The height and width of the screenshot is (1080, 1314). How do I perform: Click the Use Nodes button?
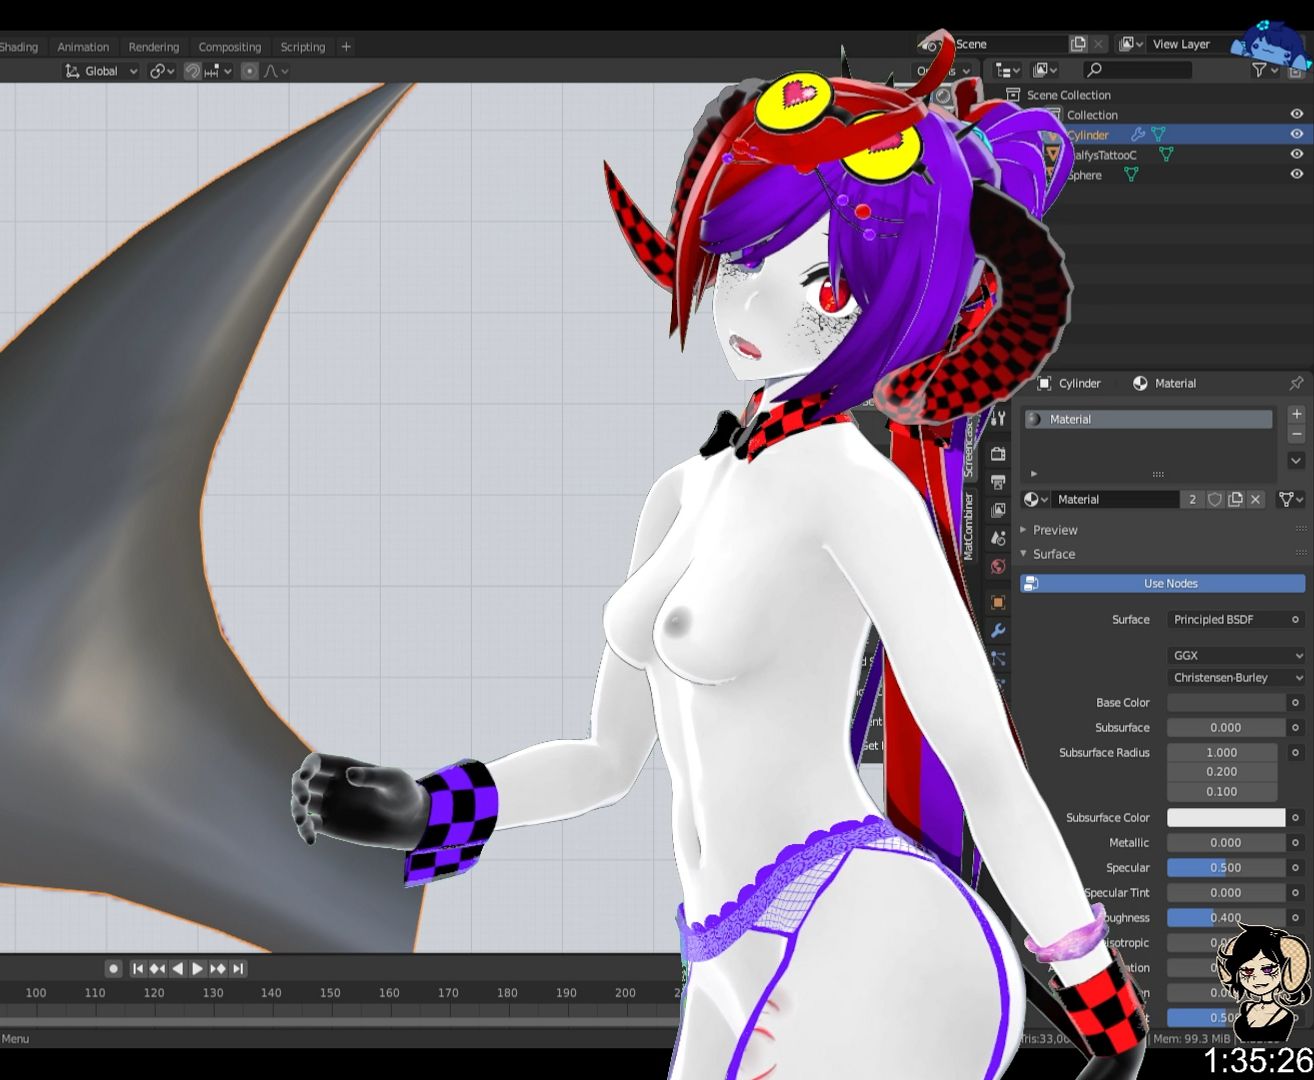(x=1163, y=583)
